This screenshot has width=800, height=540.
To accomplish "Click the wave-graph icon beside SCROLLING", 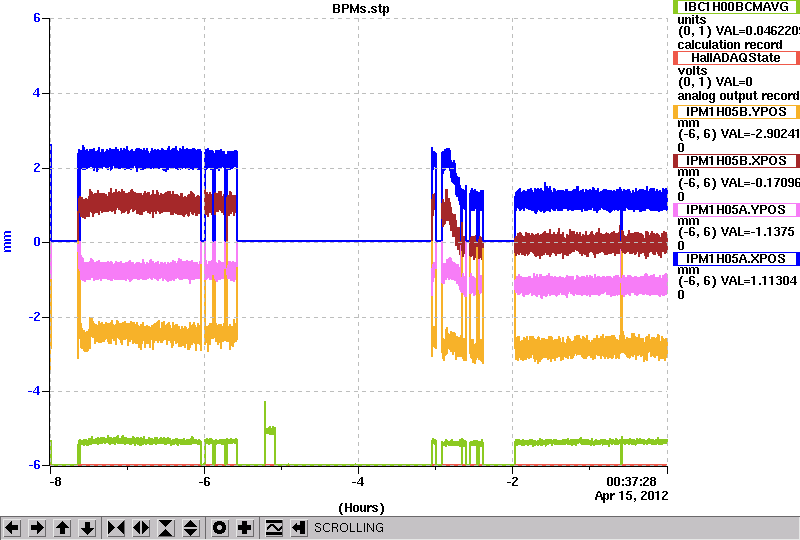I will click(274, 528).
